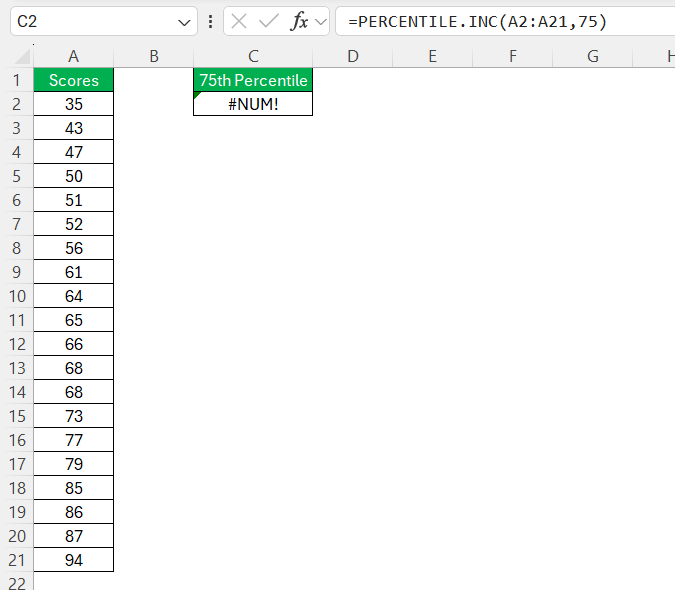
Task: Select cell containing 35
Action: [x=74, y=104]
